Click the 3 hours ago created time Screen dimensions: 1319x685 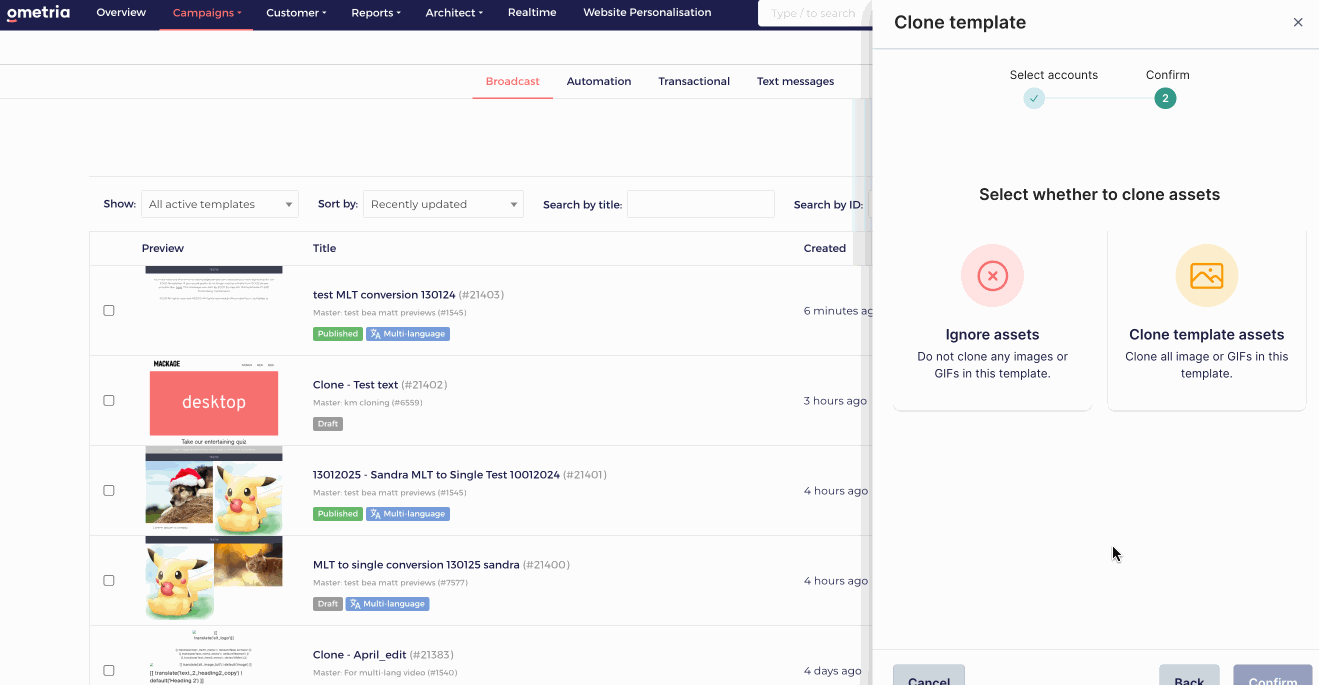835,401
